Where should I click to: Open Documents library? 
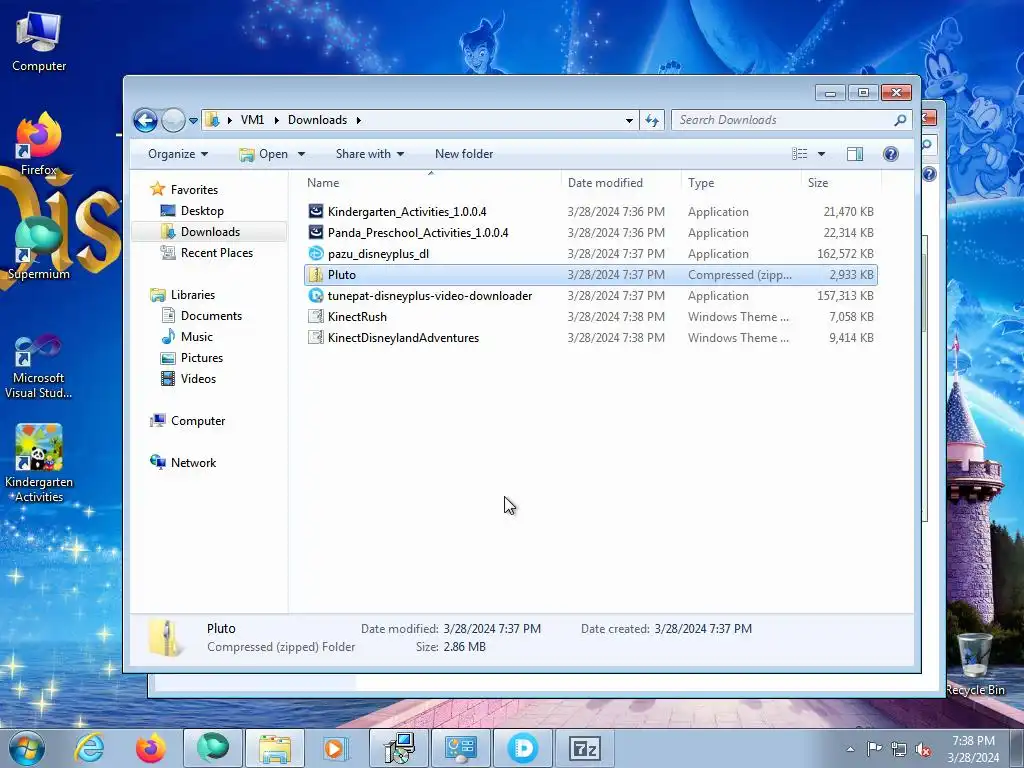coord(201,315)
